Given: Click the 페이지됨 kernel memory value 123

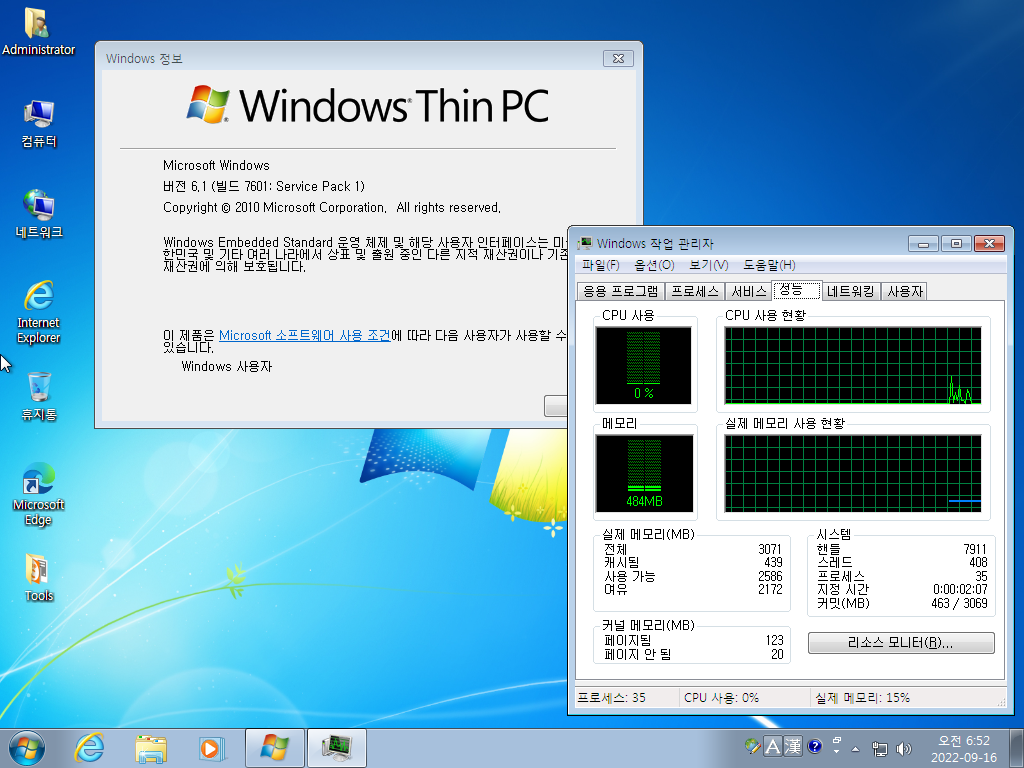Looking at the screenshot, I should [775, 640].
